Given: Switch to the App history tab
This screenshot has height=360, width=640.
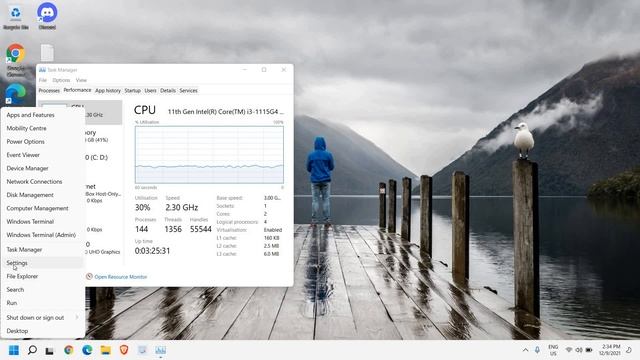Looking at the screenshot, I should (108, 91).
